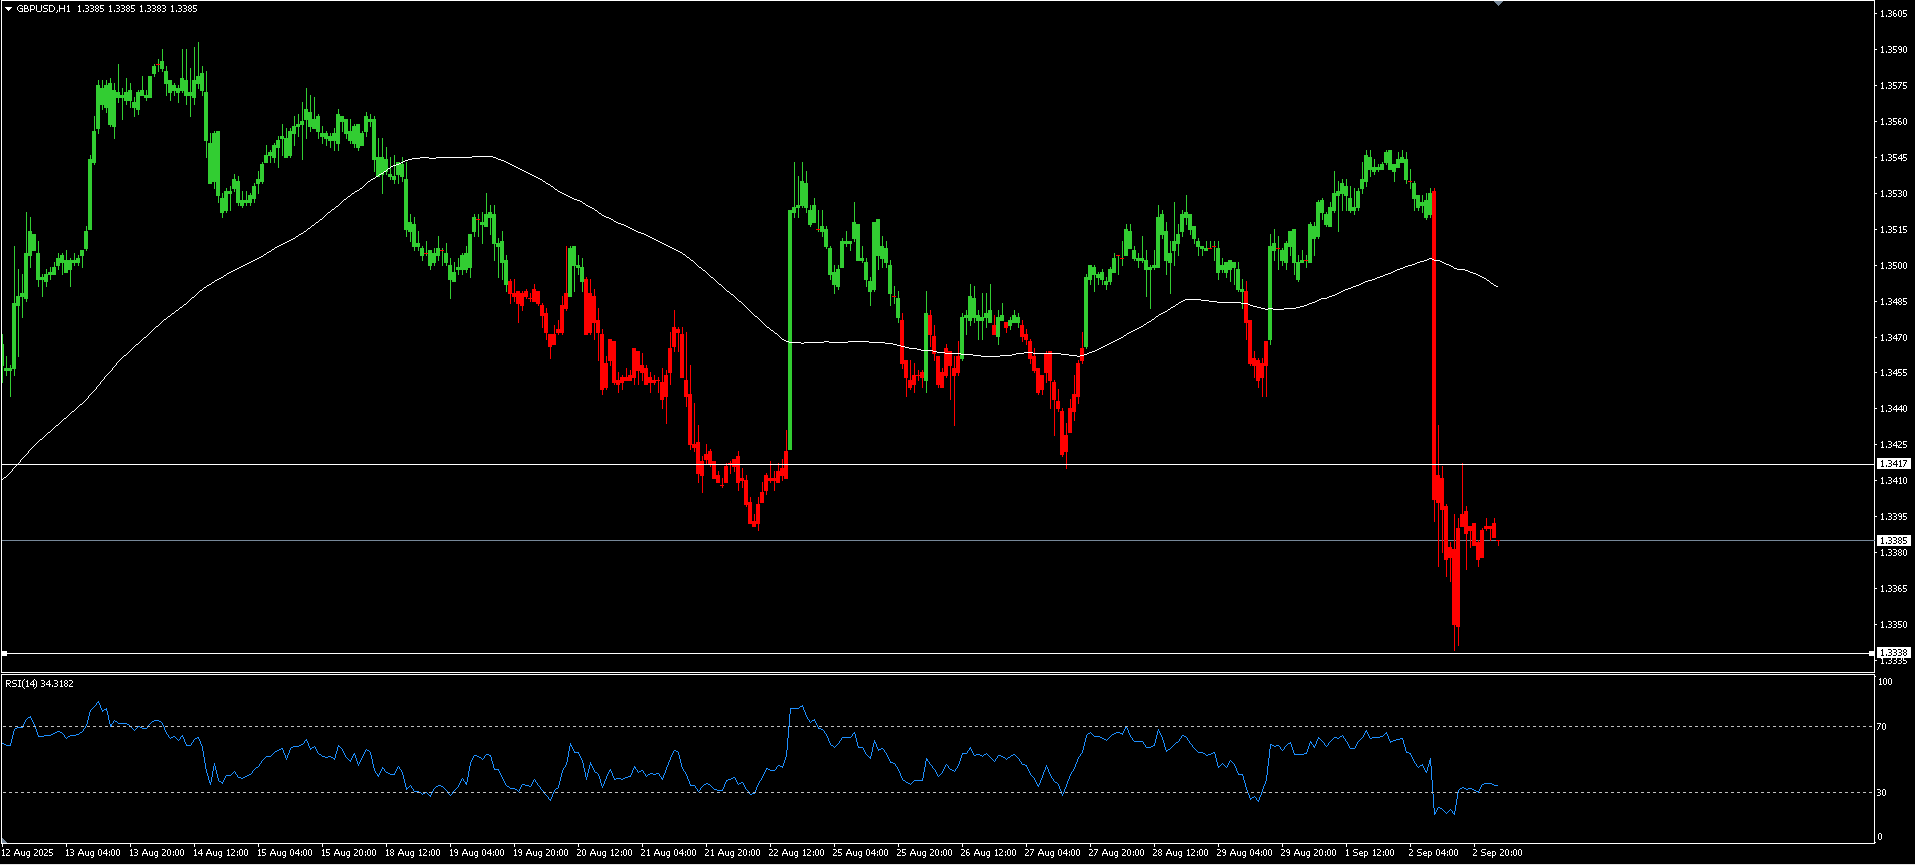Click the 1.3500 price scale value
This screenshot has width=1915, height=865.
click(x=1893, y=266)
